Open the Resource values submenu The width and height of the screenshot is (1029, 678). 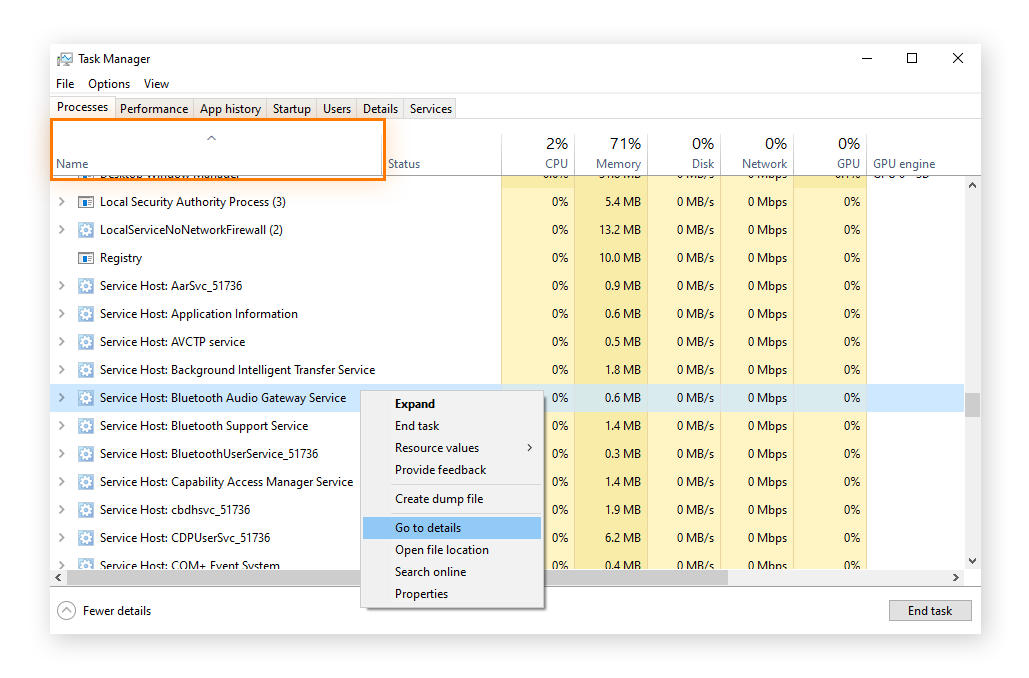coord(438,447)
